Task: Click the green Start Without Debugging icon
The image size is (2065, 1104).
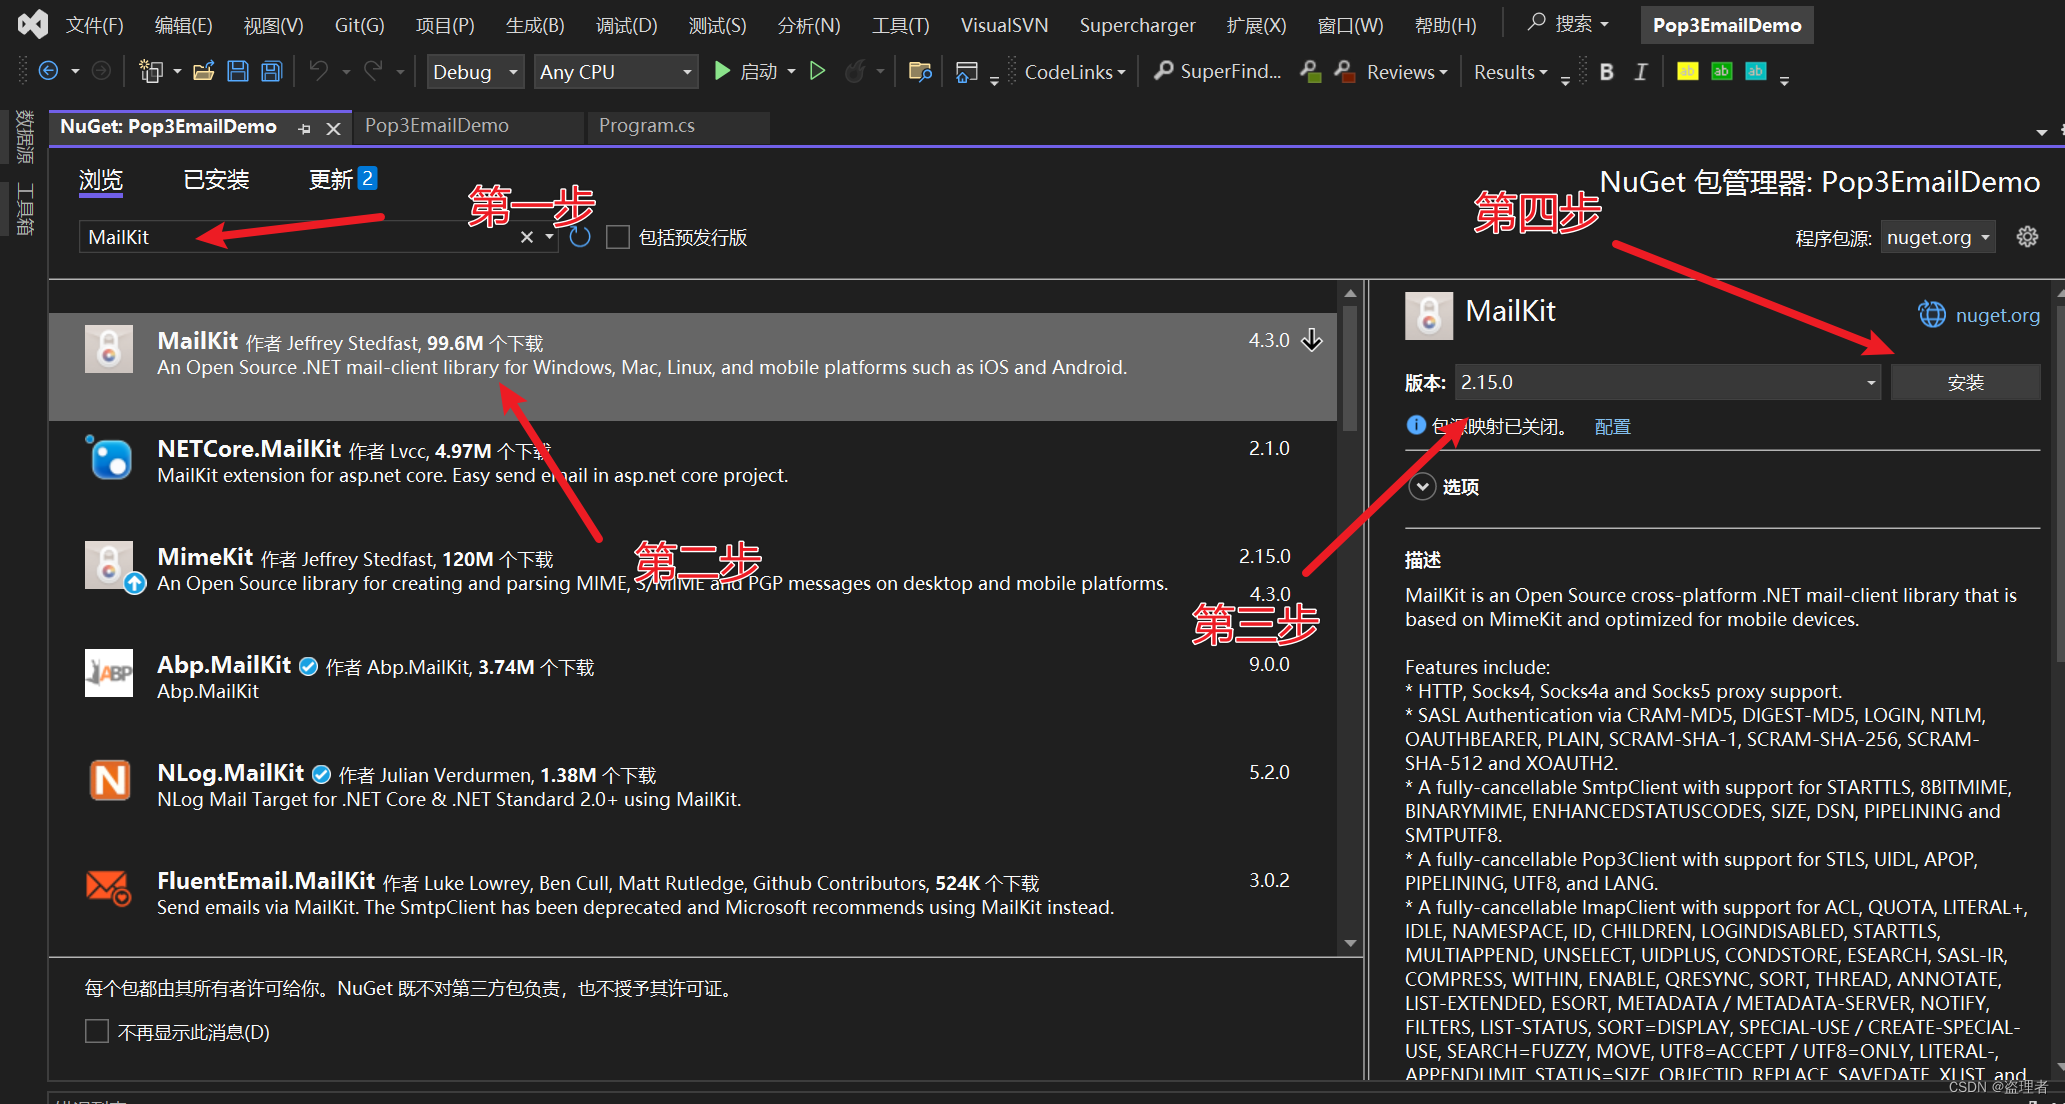Action: pyautogui.click(x=817, y=71)
